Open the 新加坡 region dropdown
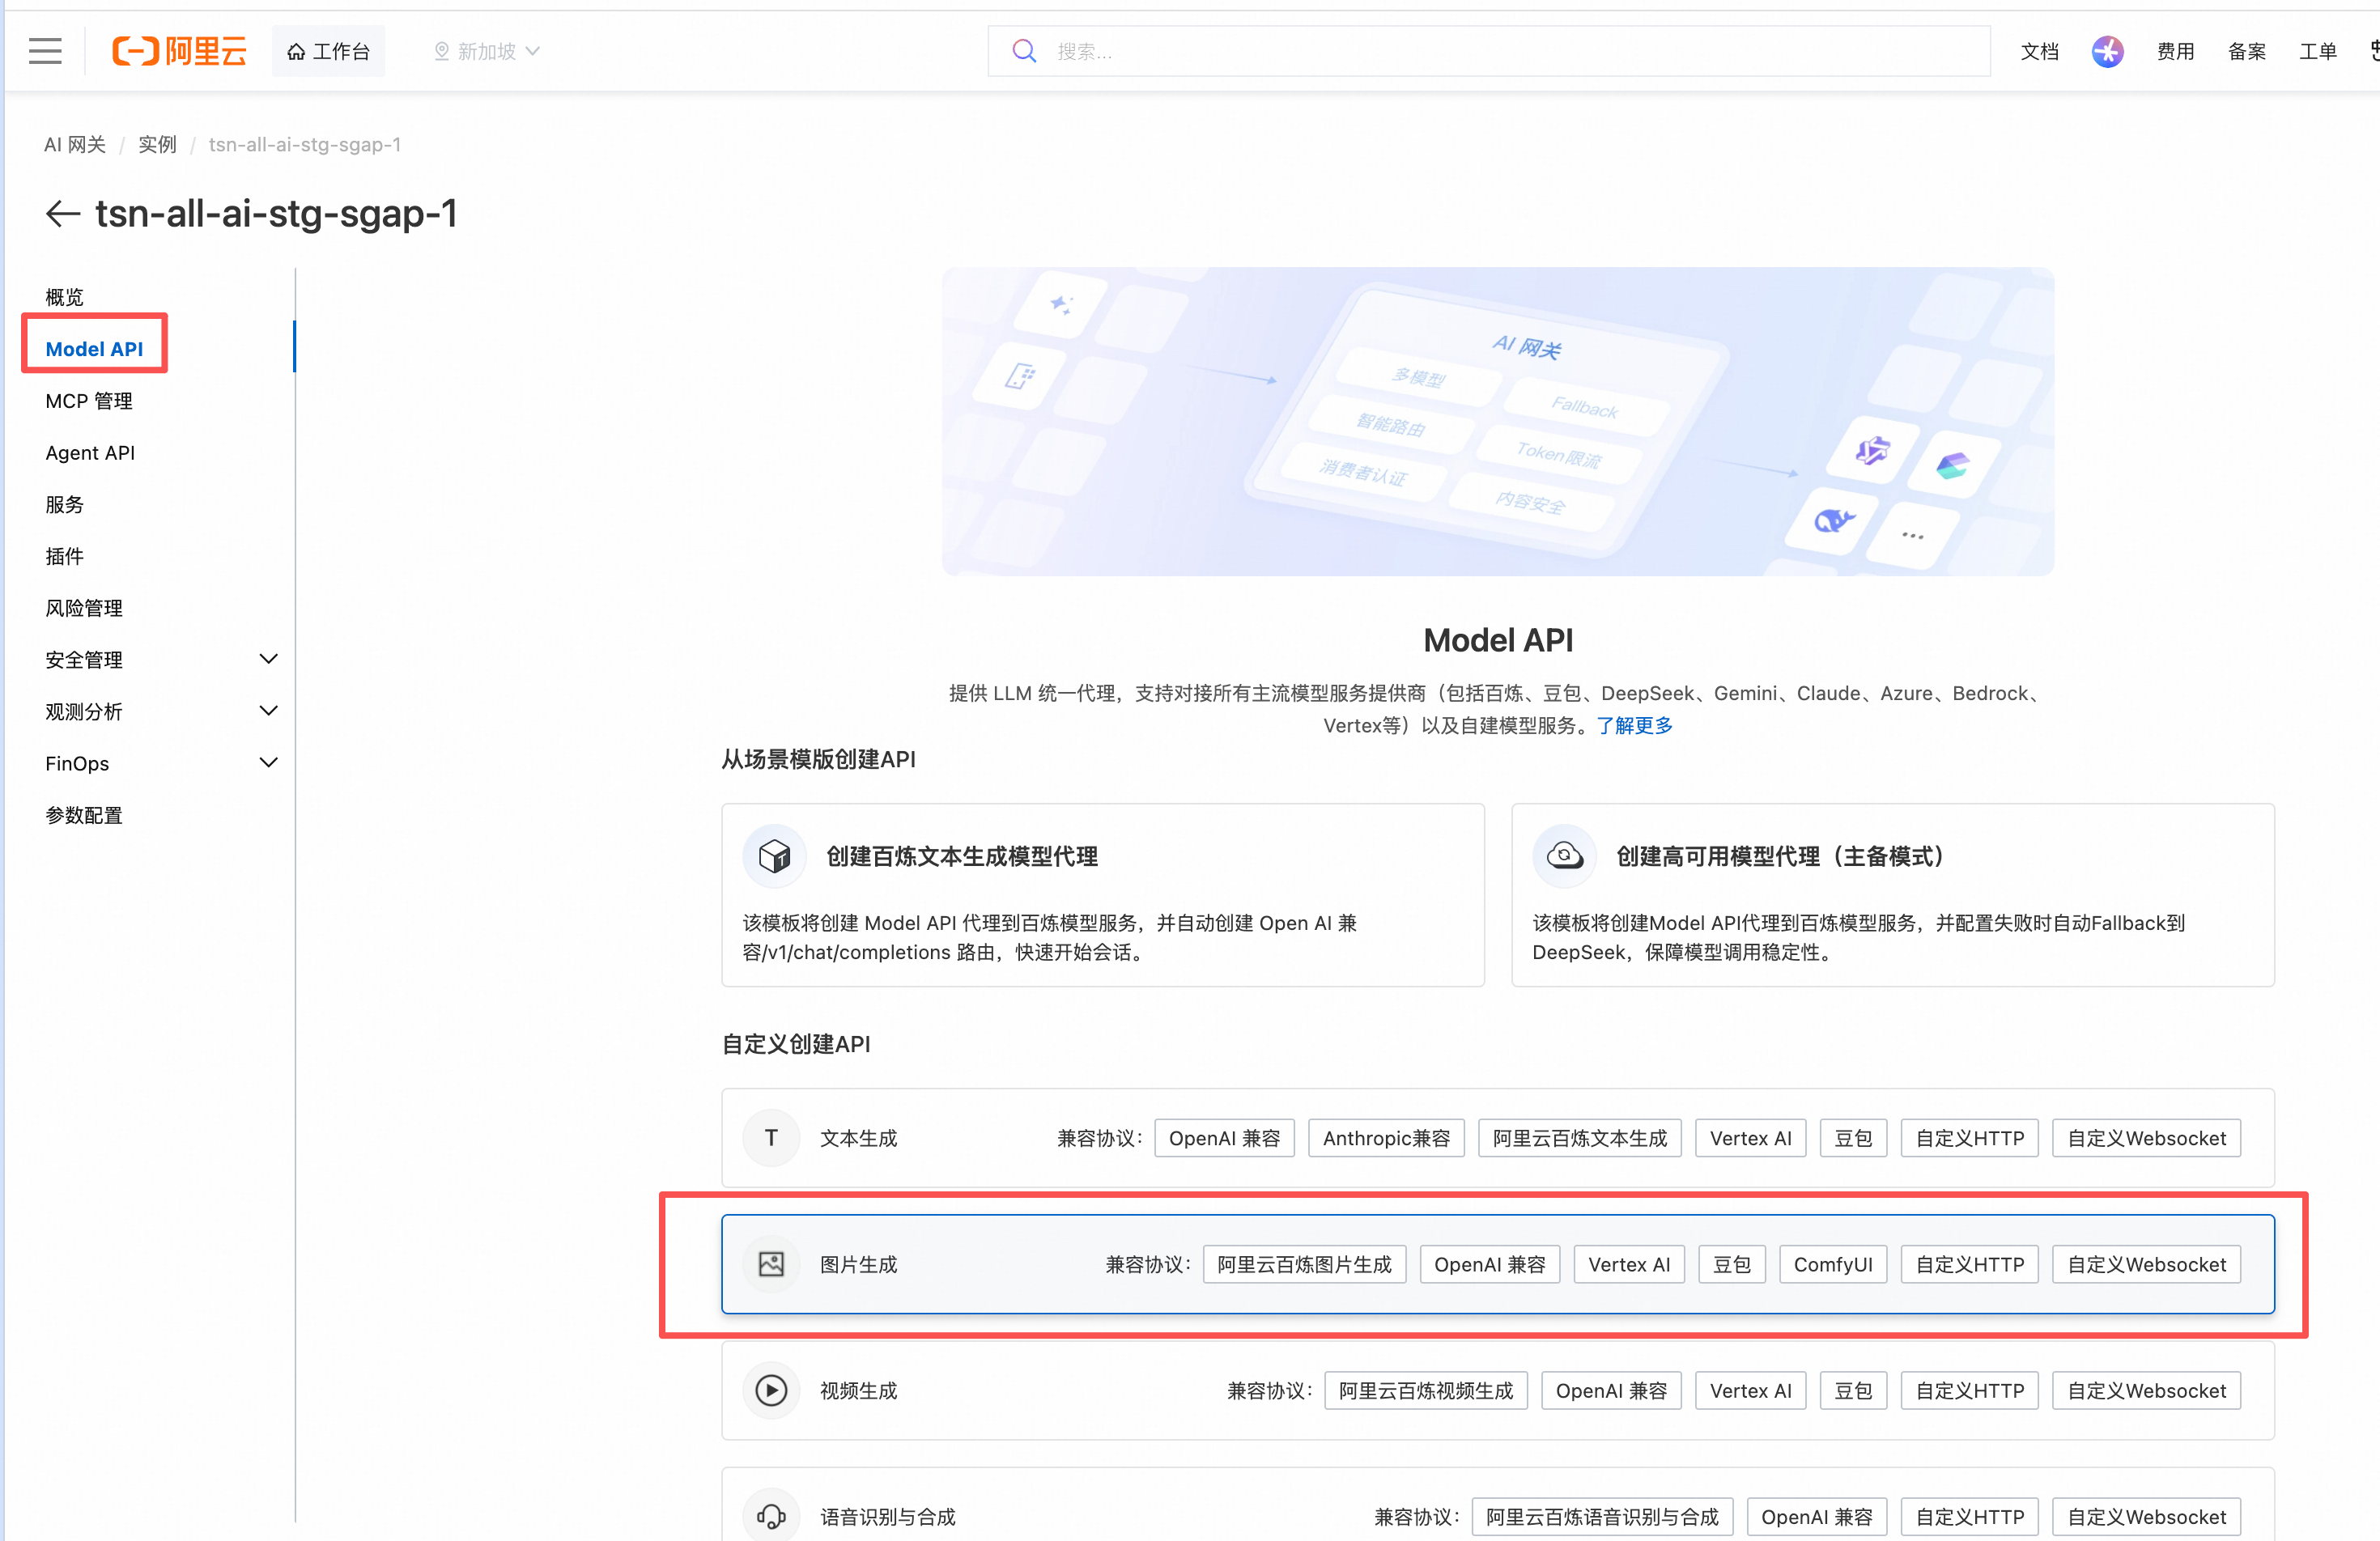Screen dimensions: 2380x1541 [487, 52]
